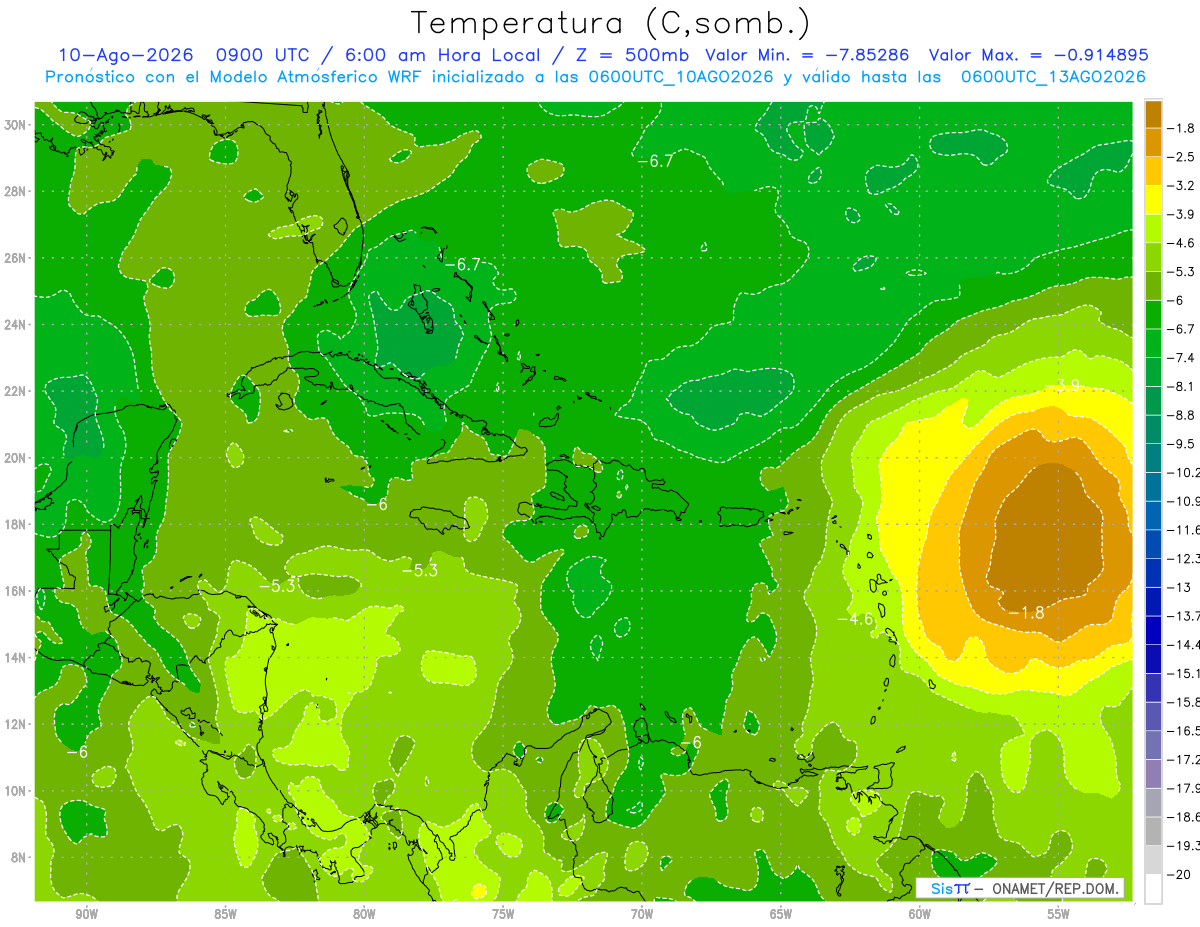Click the 28N latitude axis label

pyautogui.click(x=16, y=191)
